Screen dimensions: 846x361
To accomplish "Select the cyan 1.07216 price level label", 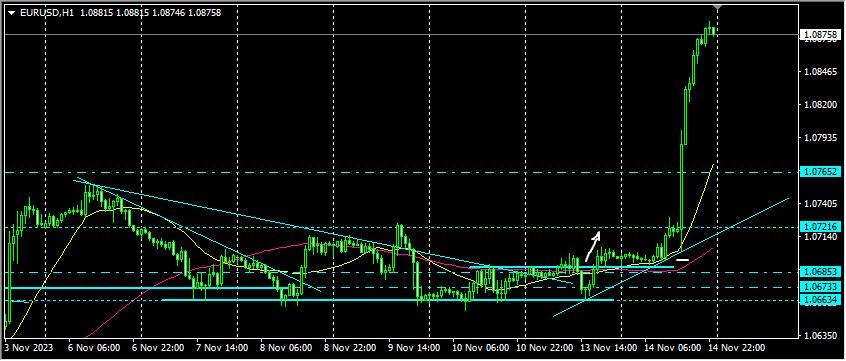I will [x=821, y=227].
